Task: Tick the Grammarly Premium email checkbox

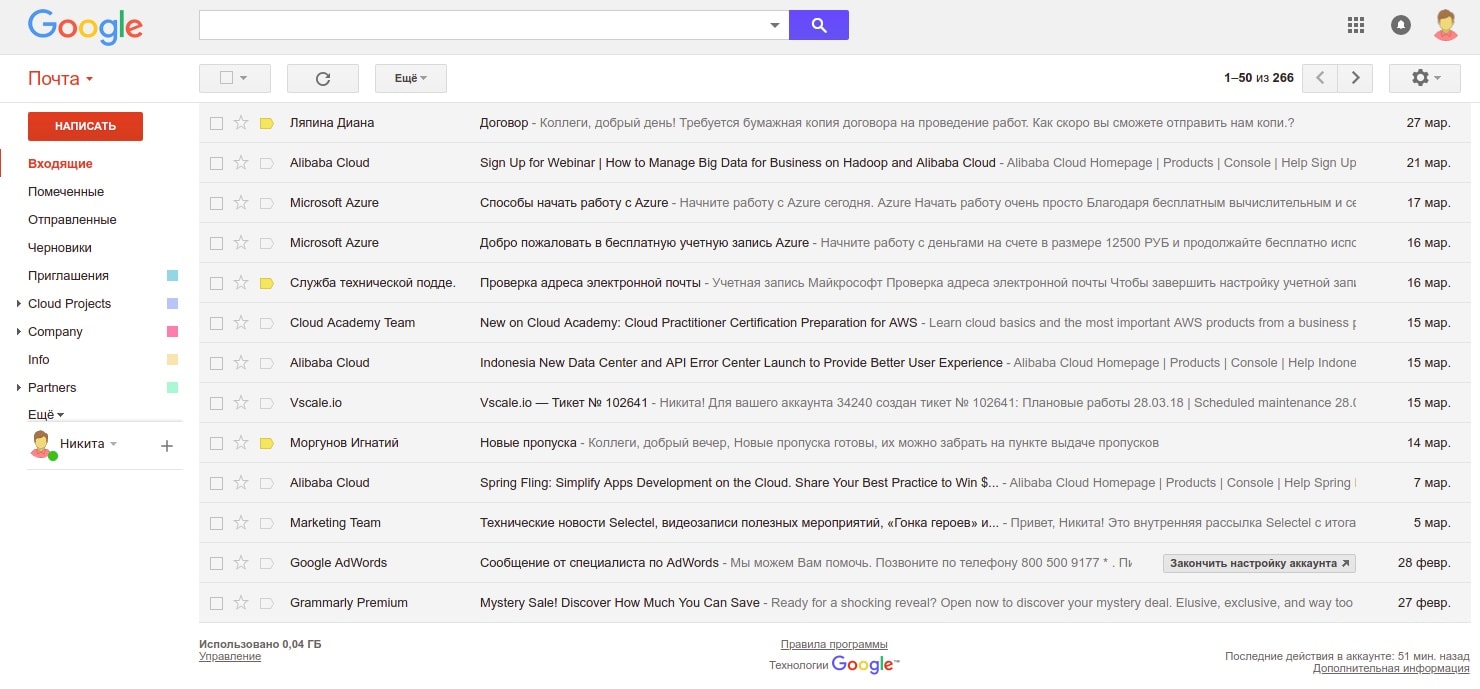Action: (216, 603)
